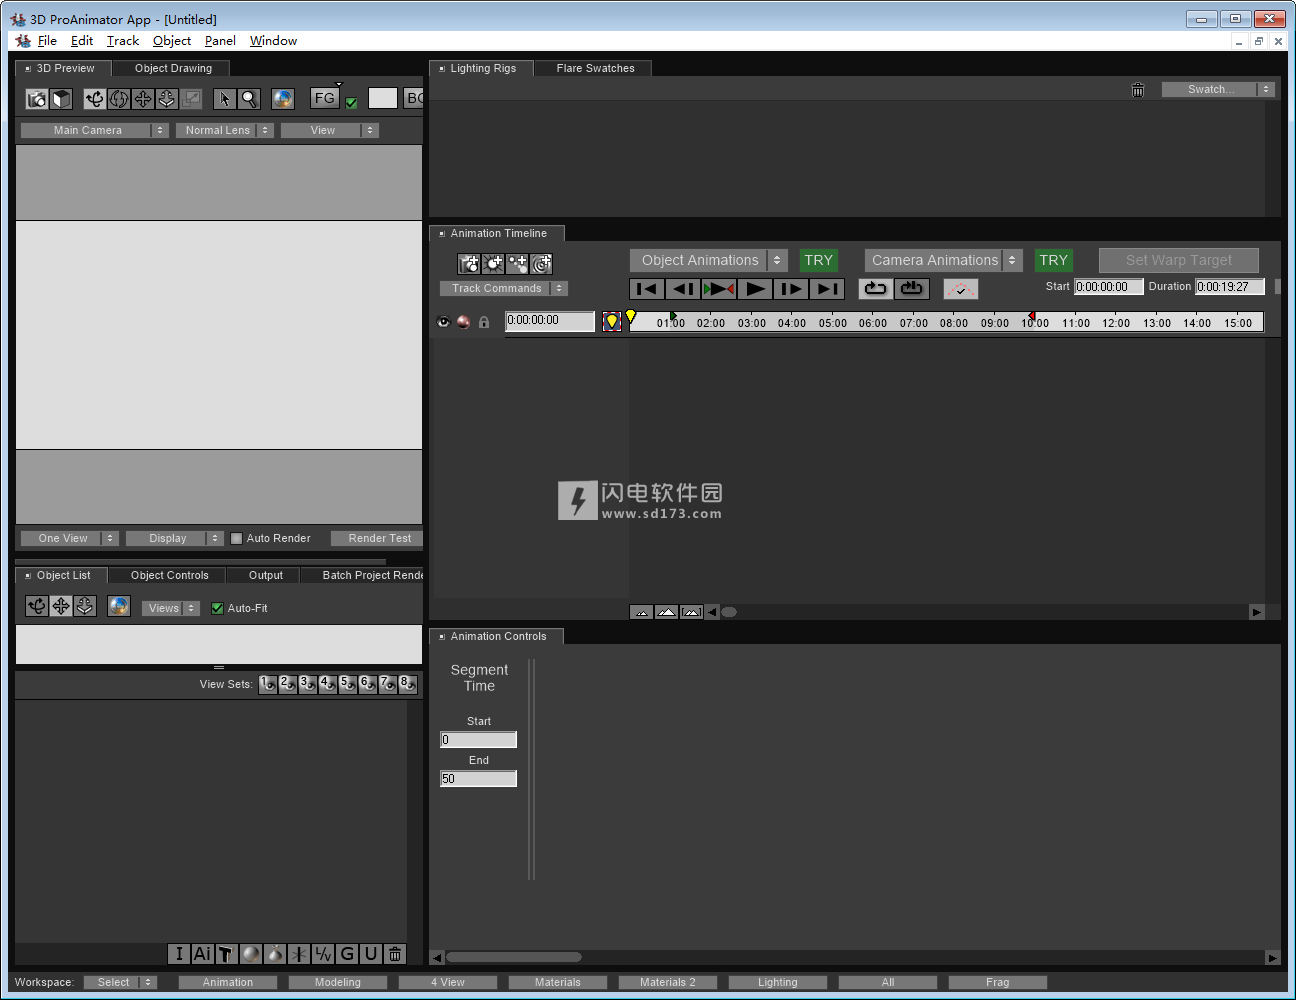Click the timeline Duration field

tap(1230, 286)
